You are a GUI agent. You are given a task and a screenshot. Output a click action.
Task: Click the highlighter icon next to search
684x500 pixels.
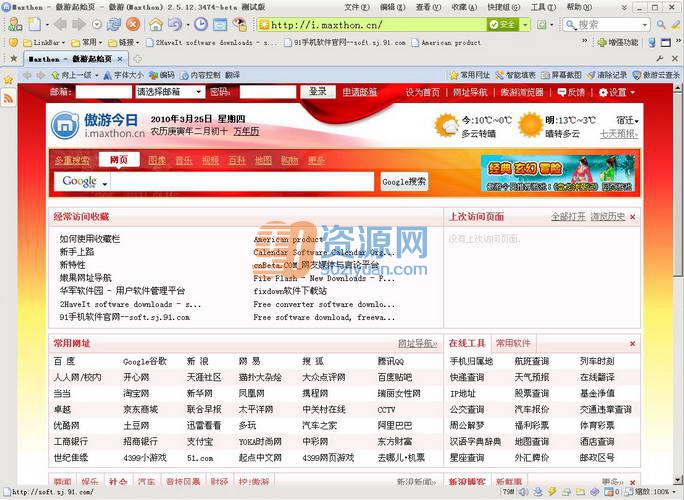click(676, 25)
